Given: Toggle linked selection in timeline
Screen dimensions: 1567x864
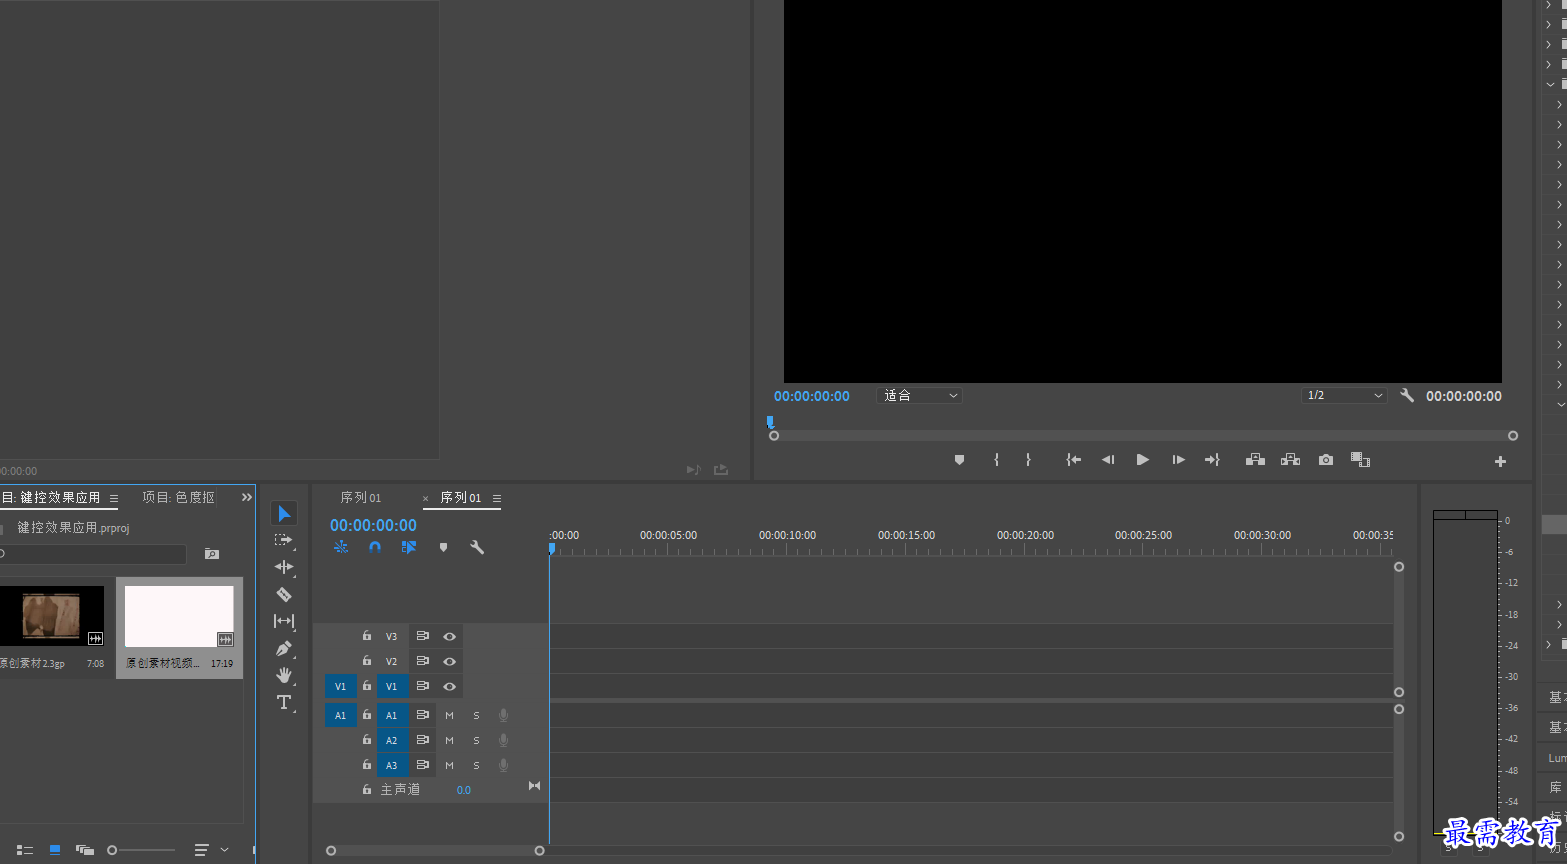Looking at the screenshot, I should 408,547.
